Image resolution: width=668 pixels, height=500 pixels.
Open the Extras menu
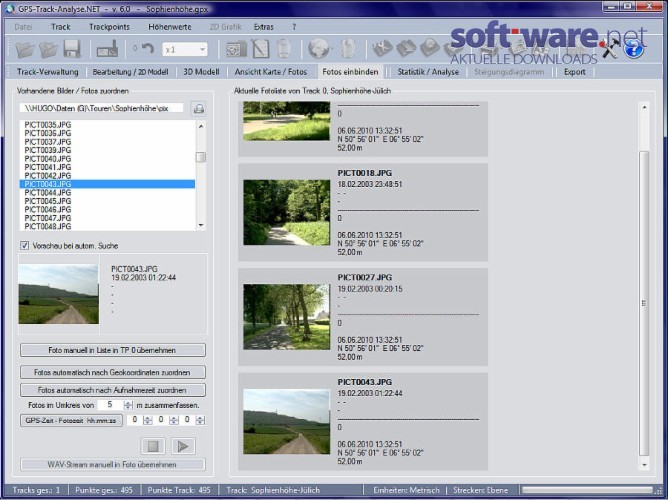pyautogui.click(x=263, y=27)
